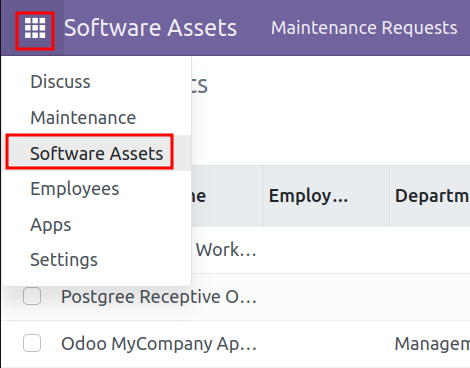This screenshot has width=470, height=368.
Task: Tick the checkbox for Odoo MyCompany row
Action: point(32,343)
